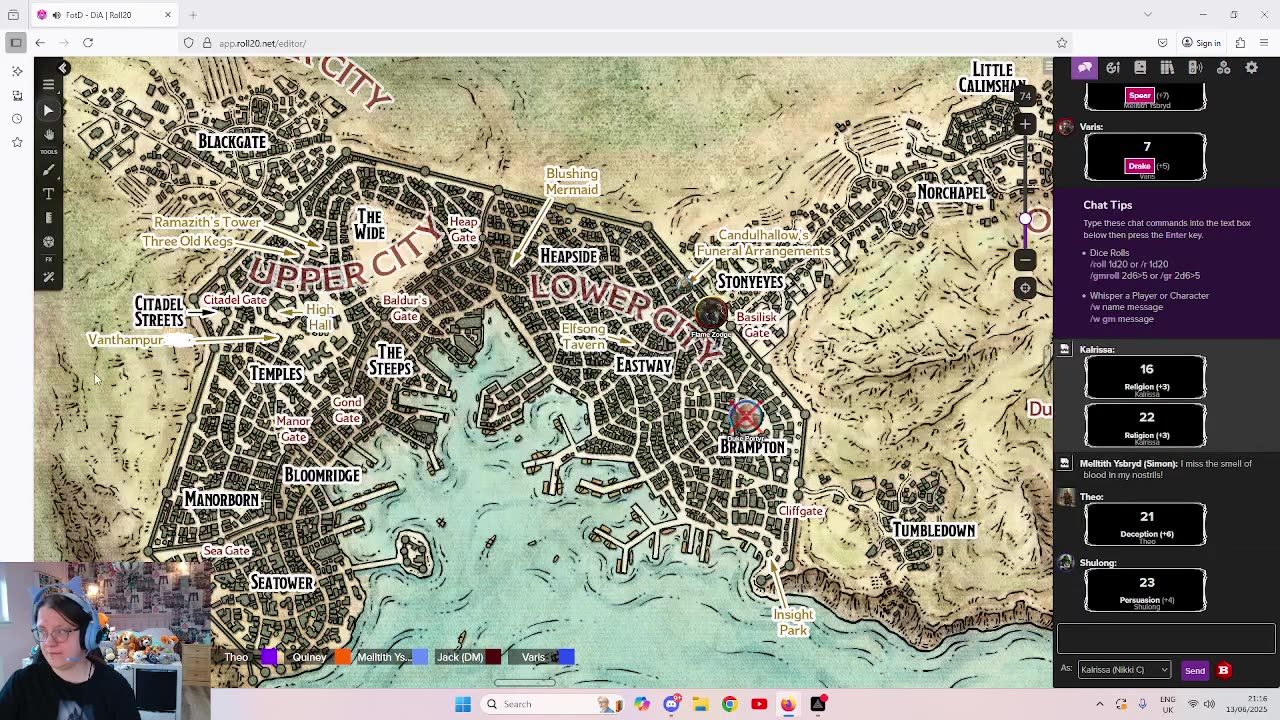Click the zoom slider handle

click(1025, 219)
